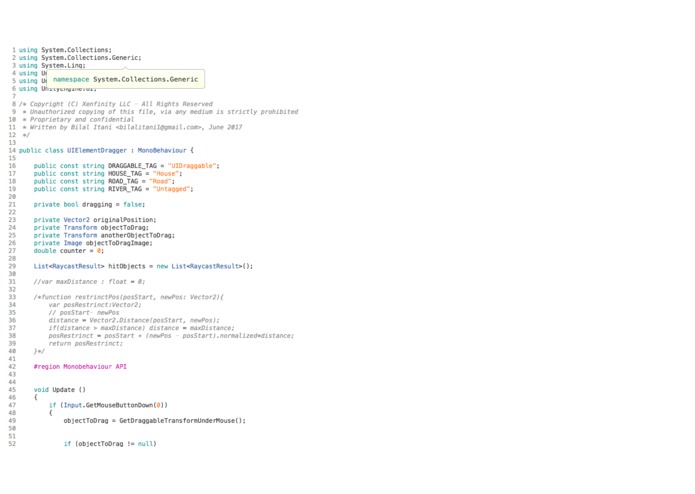The height and width of the screenshot is (494, 695).
Task: Click the 'if(distance > maxDistance)' comment line
Action: (x=141, y=328)
